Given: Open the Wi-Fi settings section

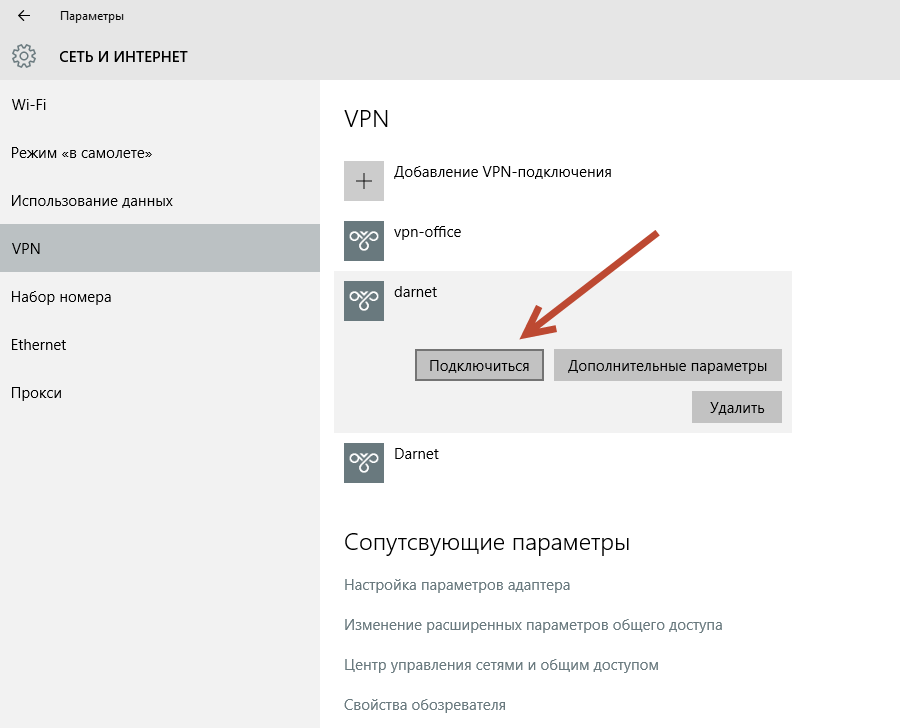Looking at the screenshot, I should coord(29,105).
